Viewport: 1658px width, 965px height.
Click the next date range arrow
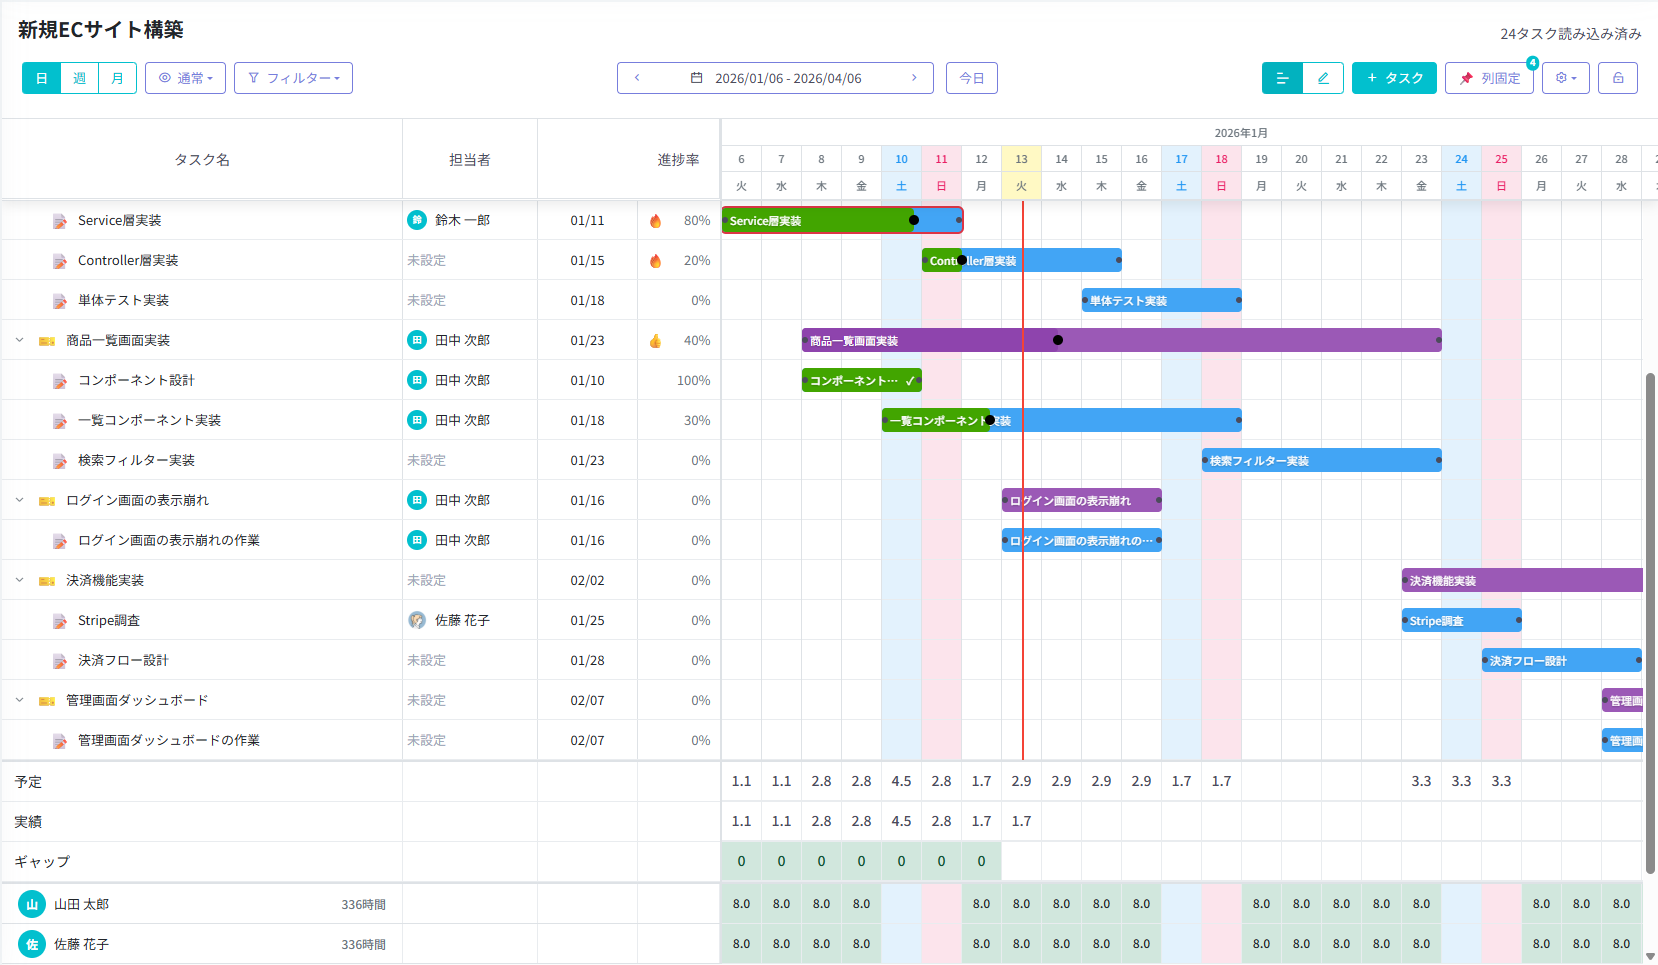914,78
